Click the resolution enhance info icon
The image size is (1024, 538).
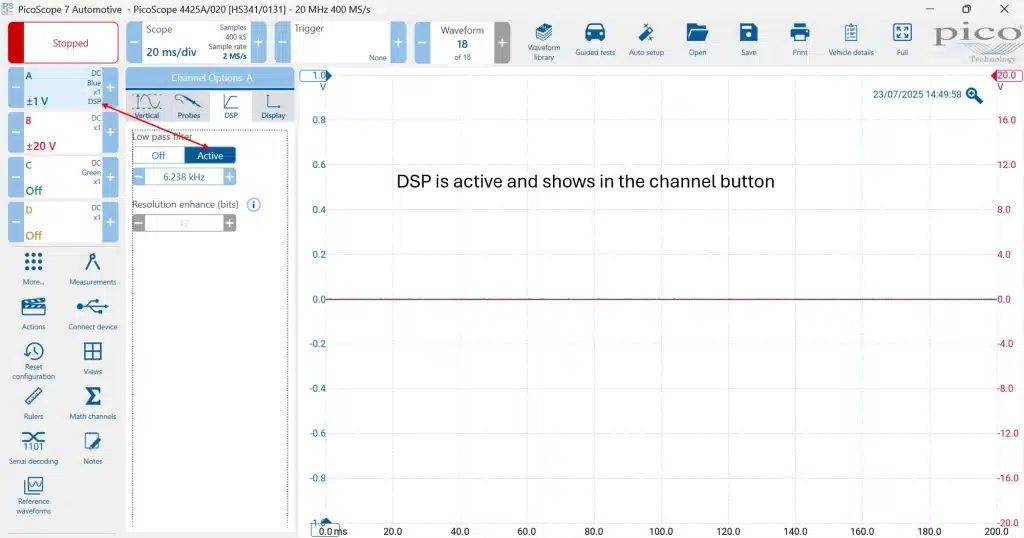pyautogui.click(x=253, y=204)
